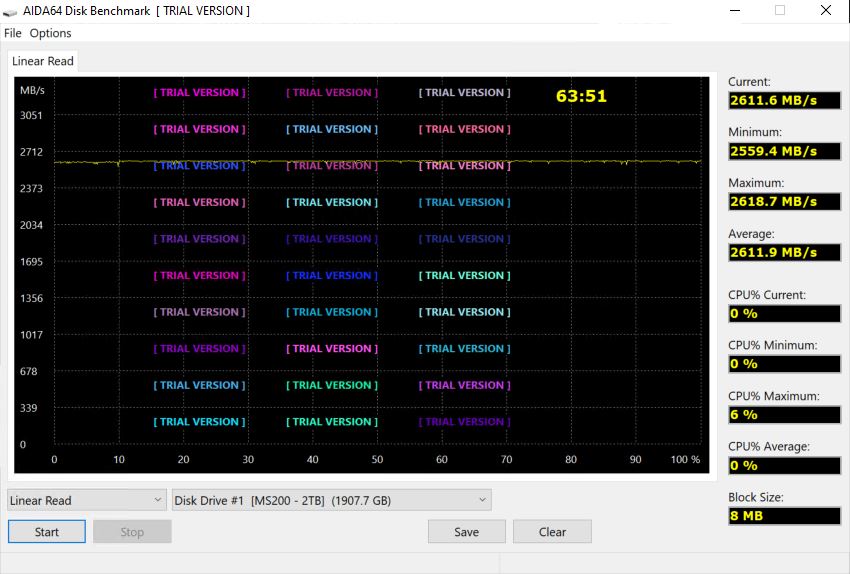Open the Linear Read test type dropdown
This screenshot has width=850, height=574.
coord(86,500)
